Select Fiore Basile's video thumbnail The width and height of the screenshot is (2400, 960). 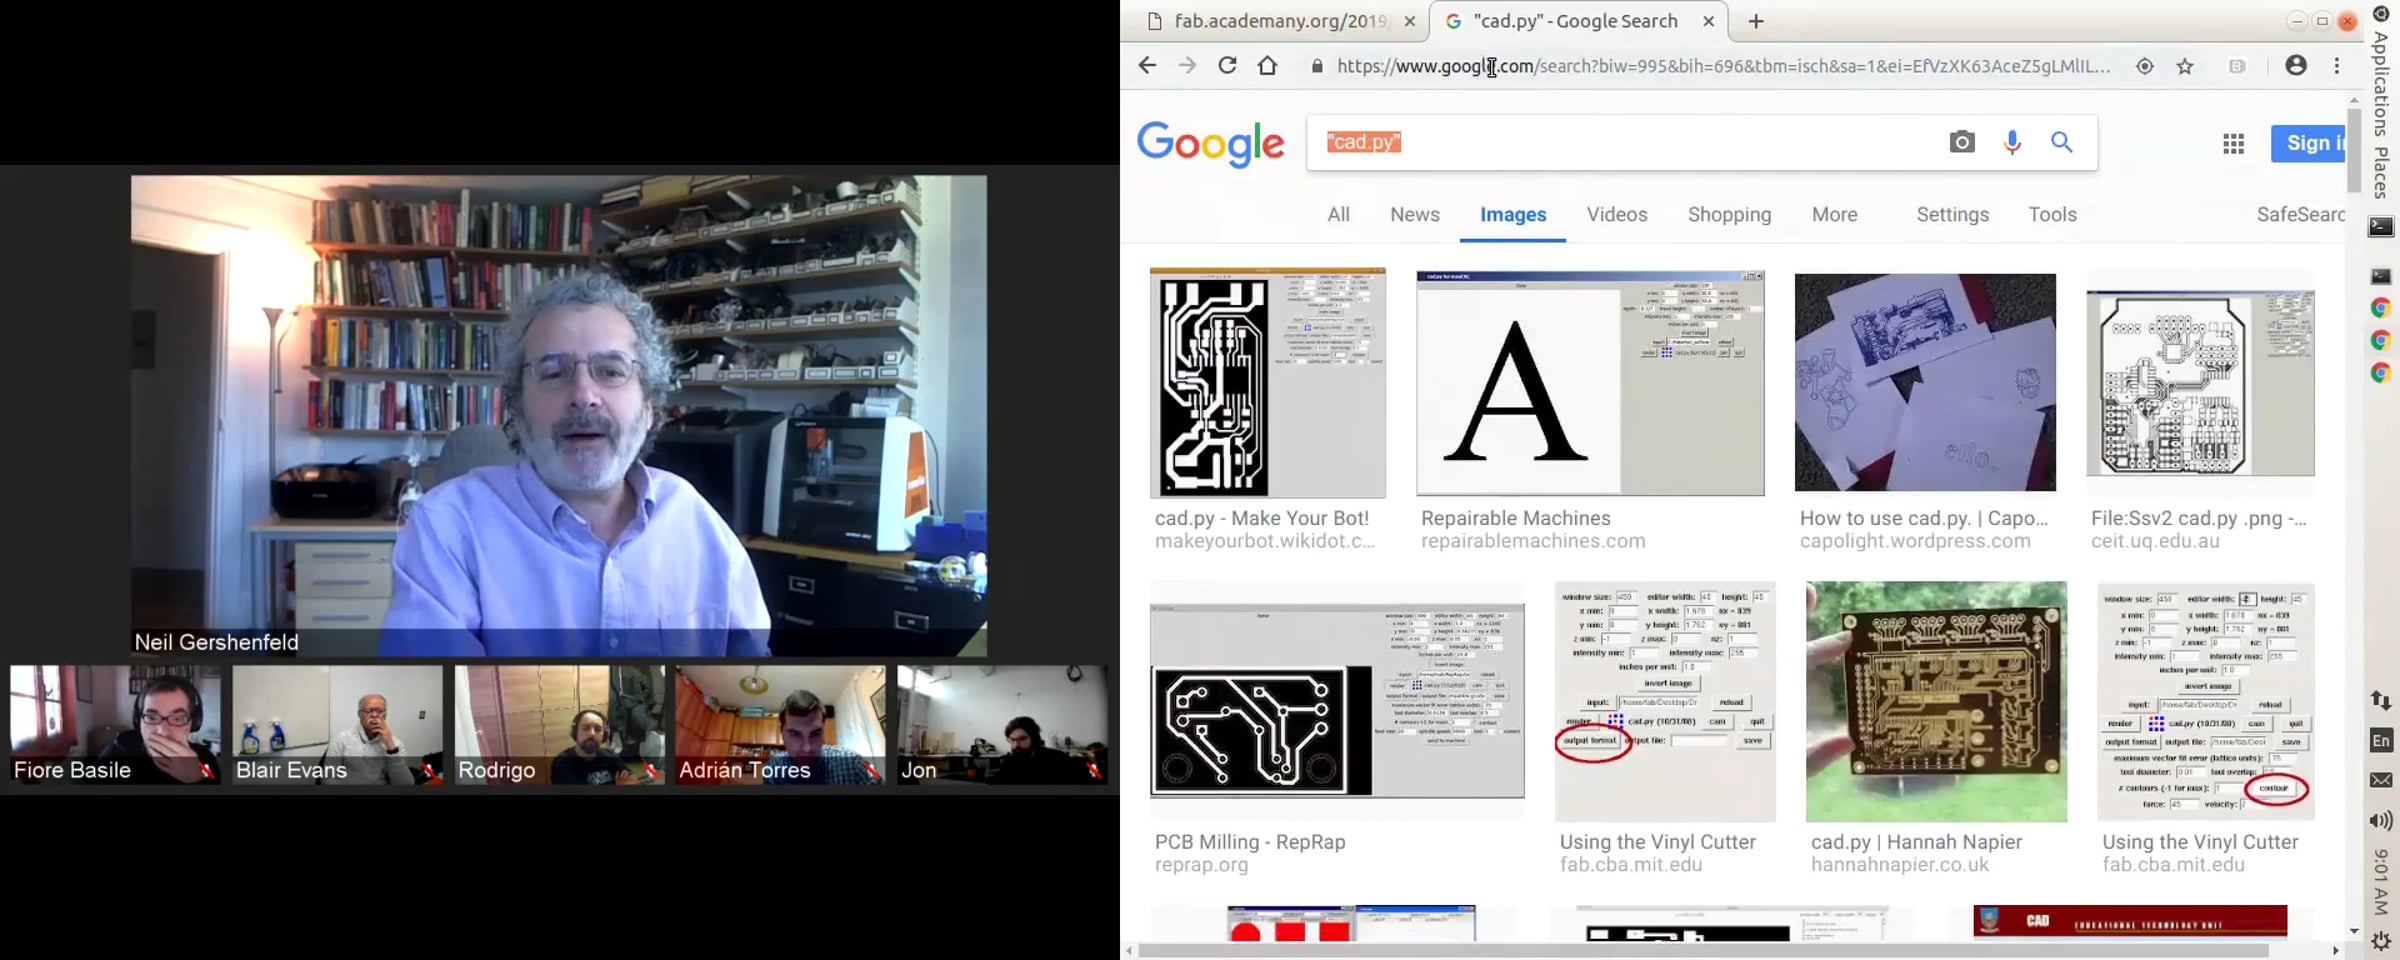(115, 725)
